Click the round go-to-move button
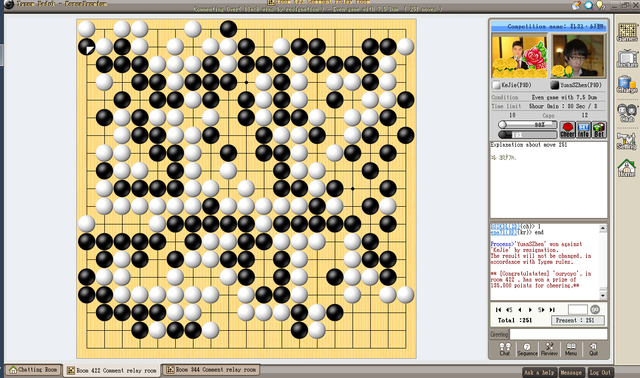Screen dimensions: 640x378 (595, 309)
